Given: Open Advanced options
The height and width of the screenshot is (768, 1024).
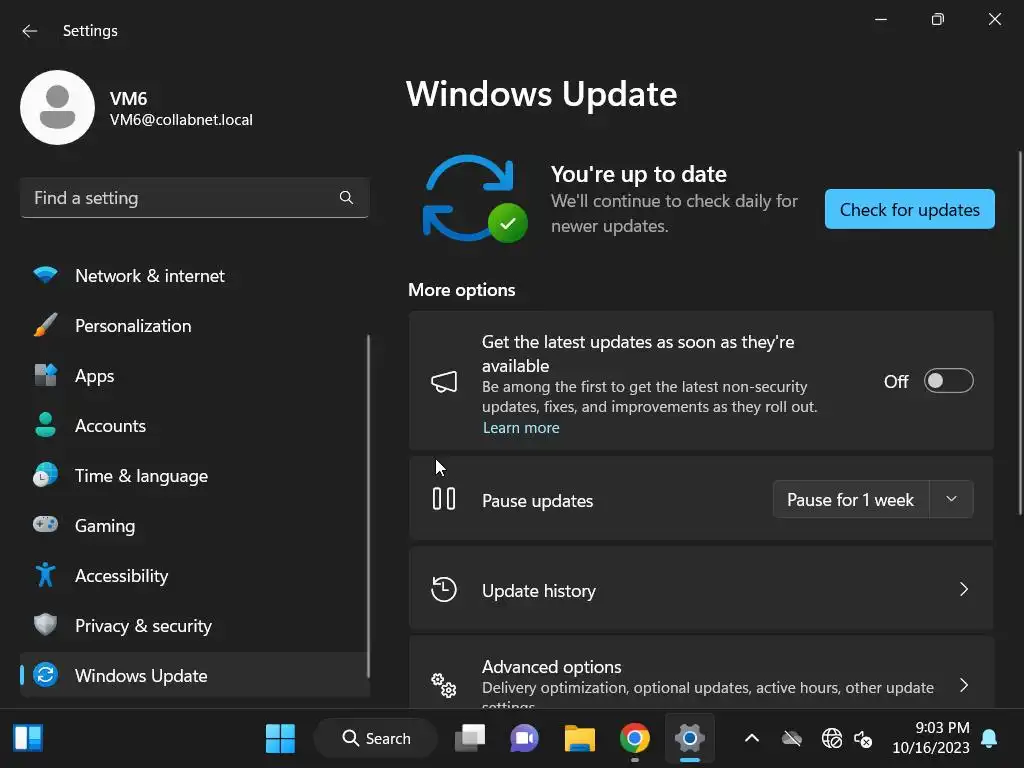Looking at the screenshot, I should 701,673.
